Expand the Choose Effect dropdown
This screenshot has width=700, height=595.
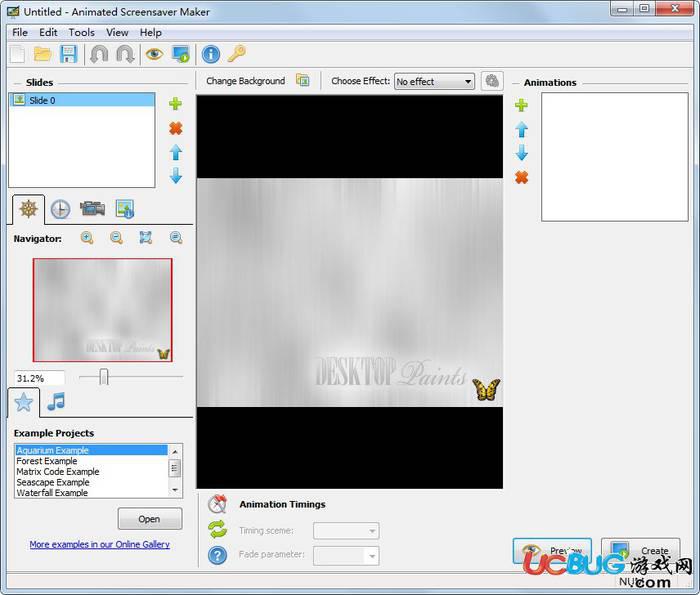coord(434,82)
